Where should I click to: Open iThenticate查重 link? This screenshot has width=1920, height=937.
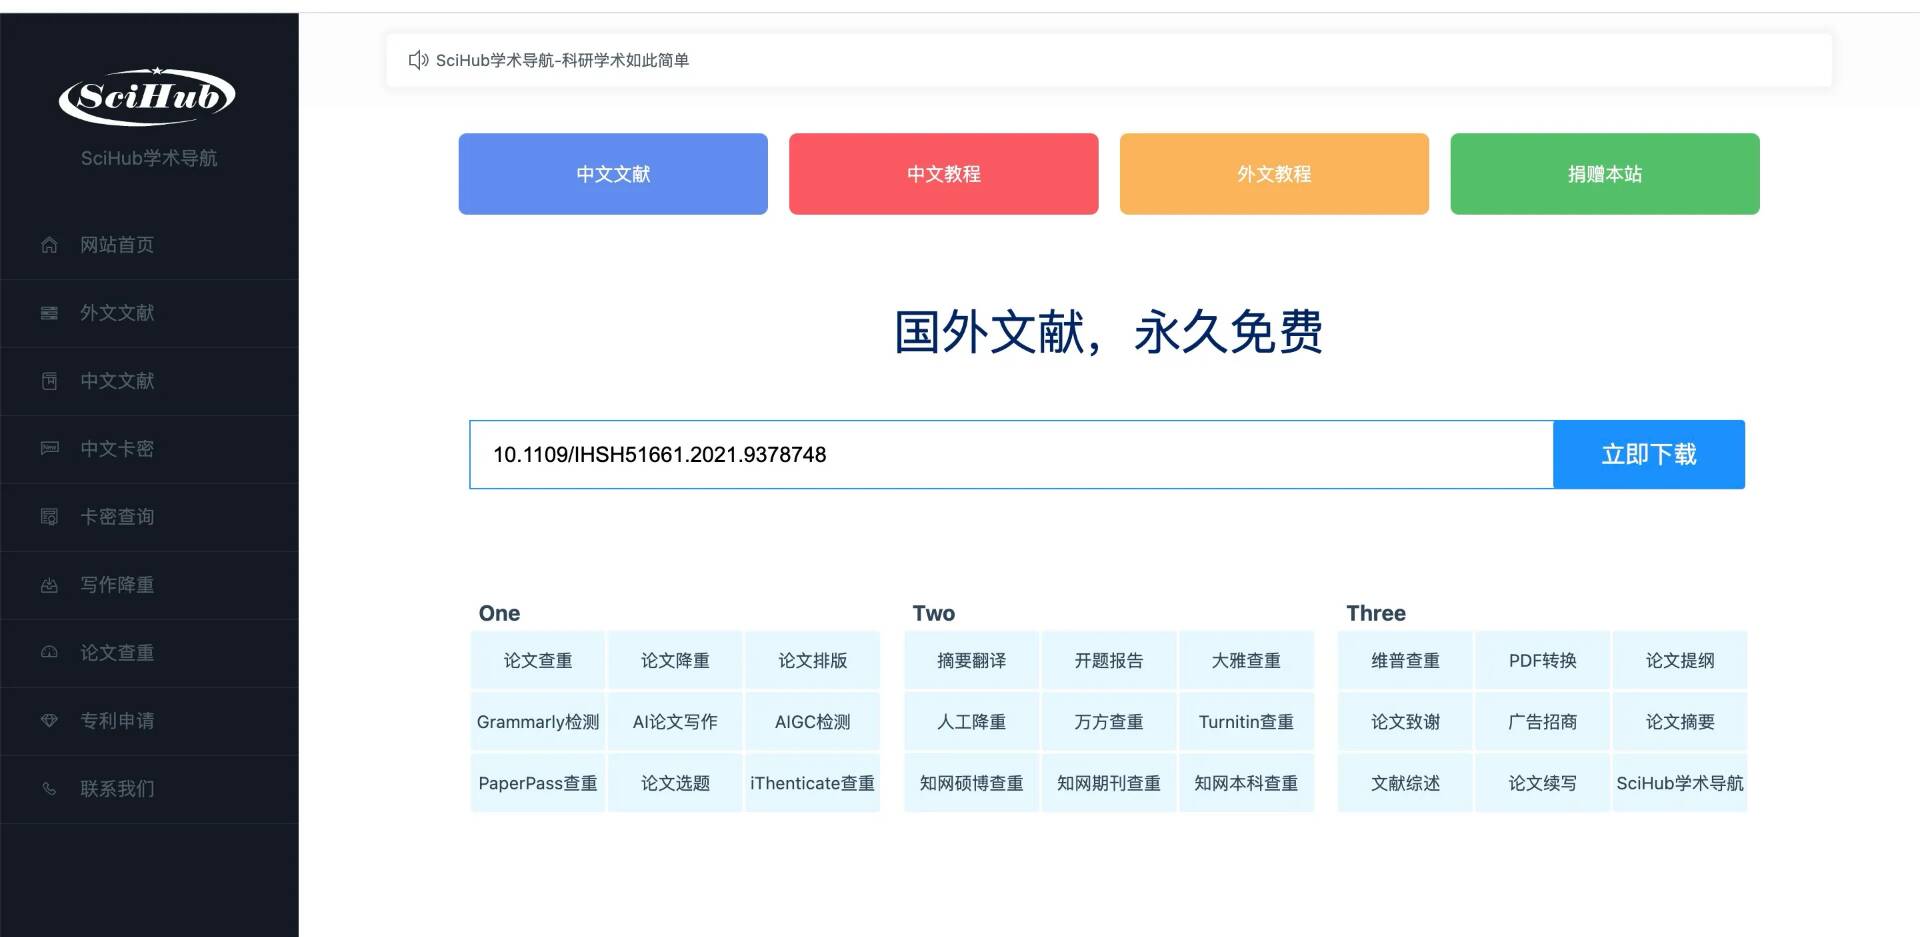pyautogui.click(x=813, y=783)
